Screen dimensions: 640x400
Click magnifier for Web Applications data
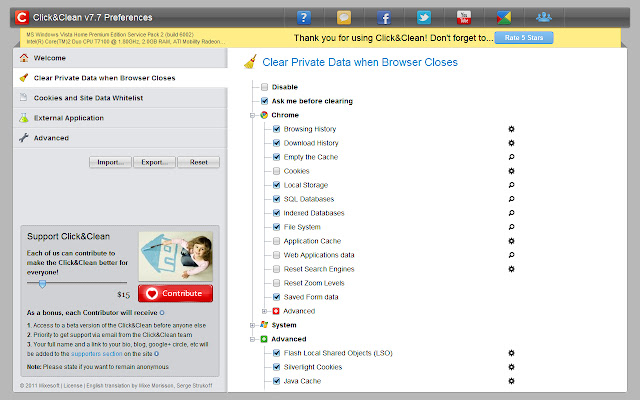click(511, 255)
